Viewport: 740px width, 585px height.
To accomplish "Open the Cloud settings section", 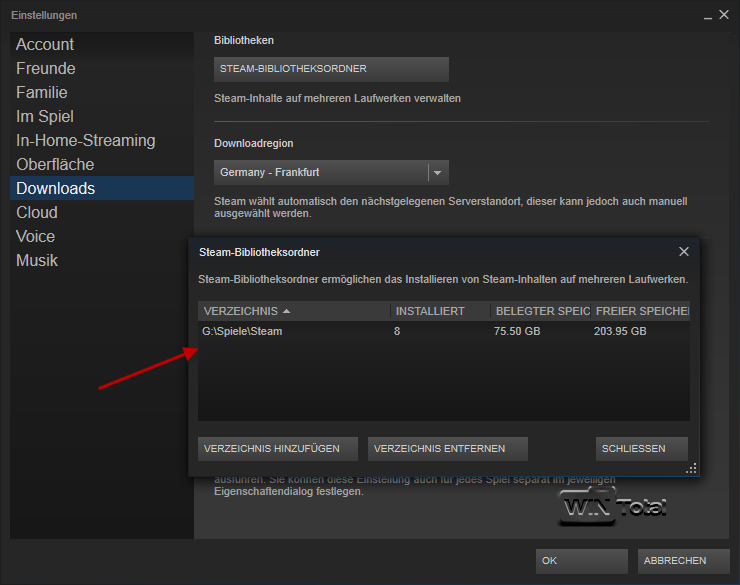I will pyautogui.click(x=101, y=212).
